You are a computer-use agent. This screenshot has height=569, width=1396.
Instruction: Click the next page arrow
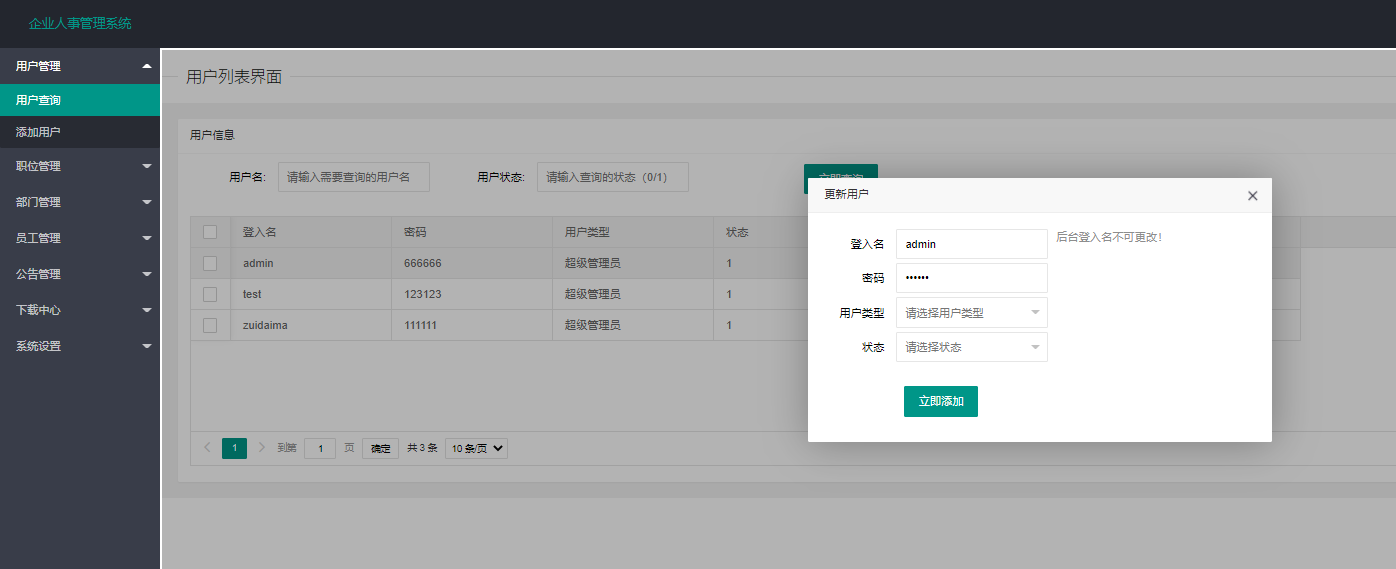(262, 448)
